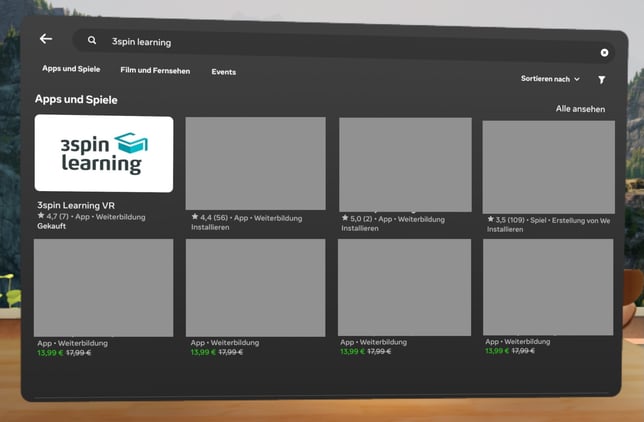Clear the search field with X icon
This screenshot has width=644, height=422.
point(604,53)
